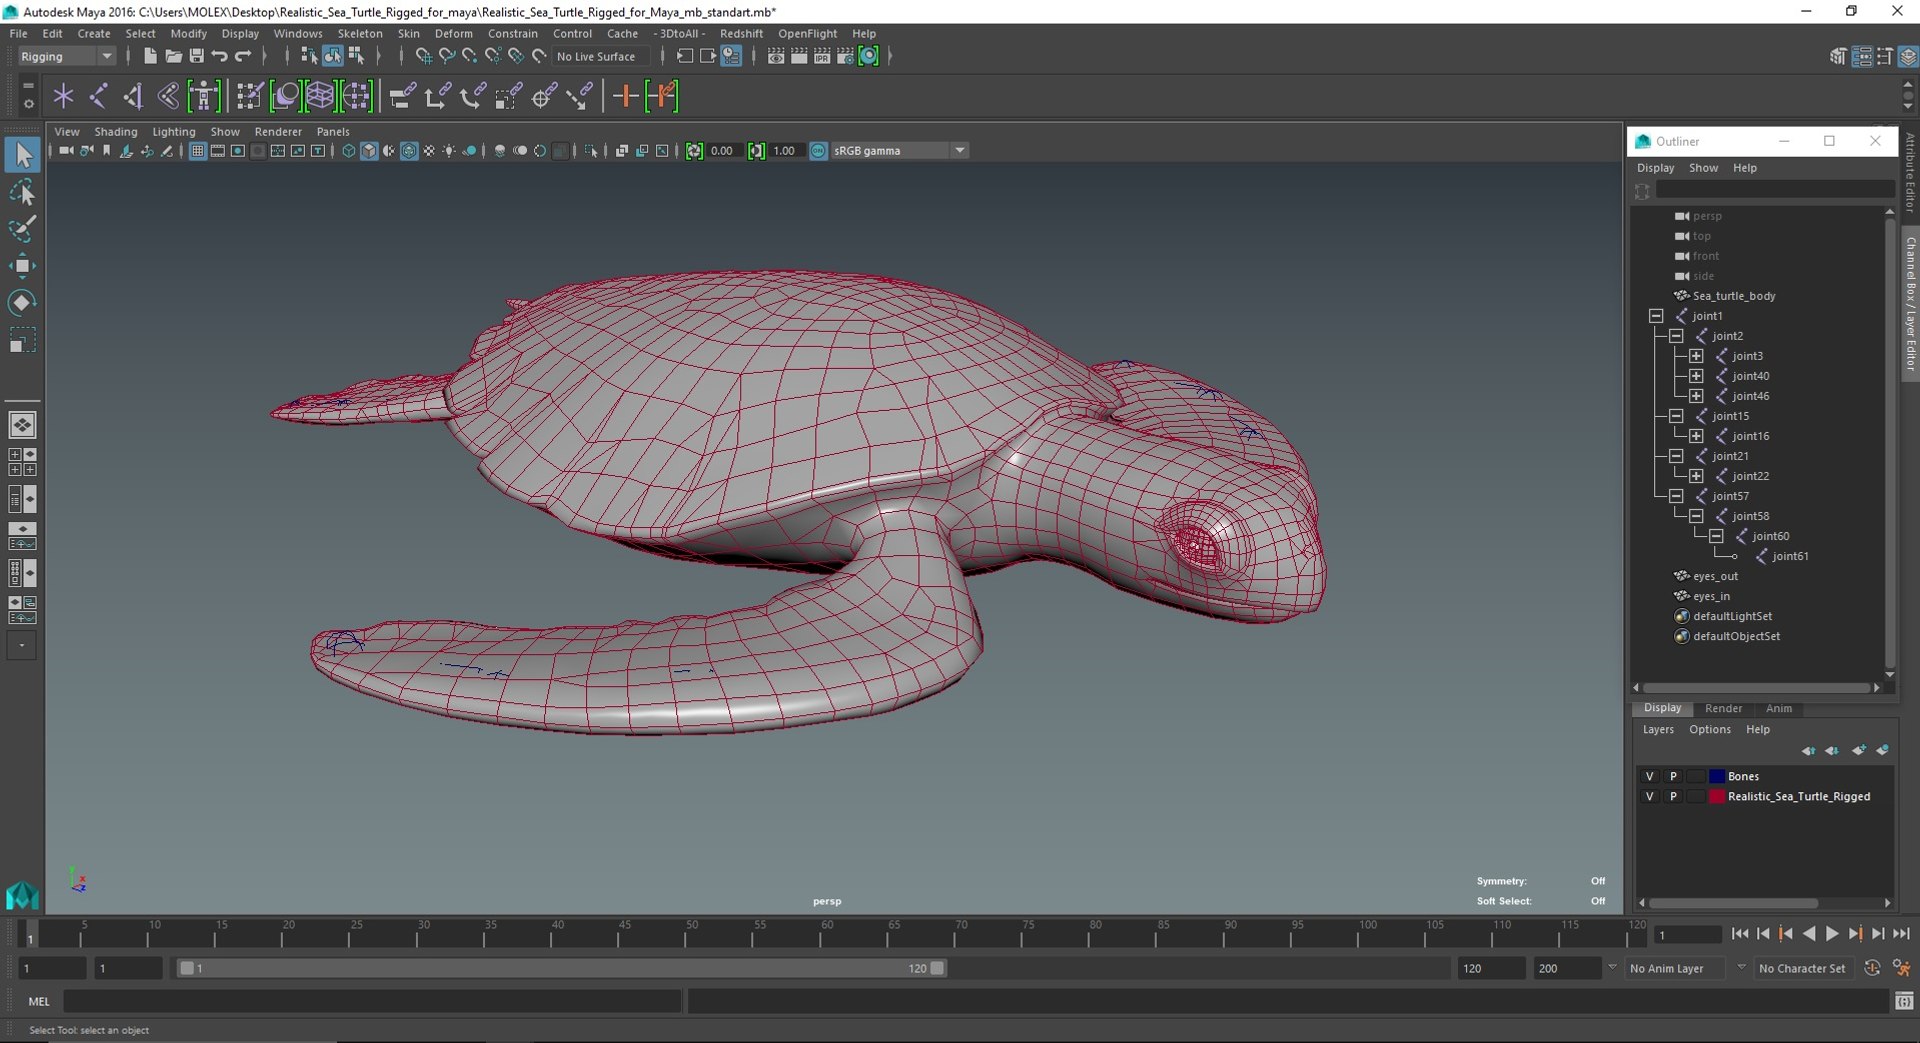Click the Undo icon in status line
The image size is (1920, 1043).
219,56
